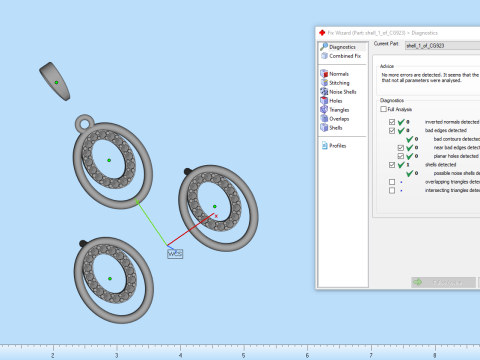The width and height of the screenshot is (480, 360).
Task: Select the pendant below the bail-loop pendant
Action: pyautogui.click(x=114, y=280)
